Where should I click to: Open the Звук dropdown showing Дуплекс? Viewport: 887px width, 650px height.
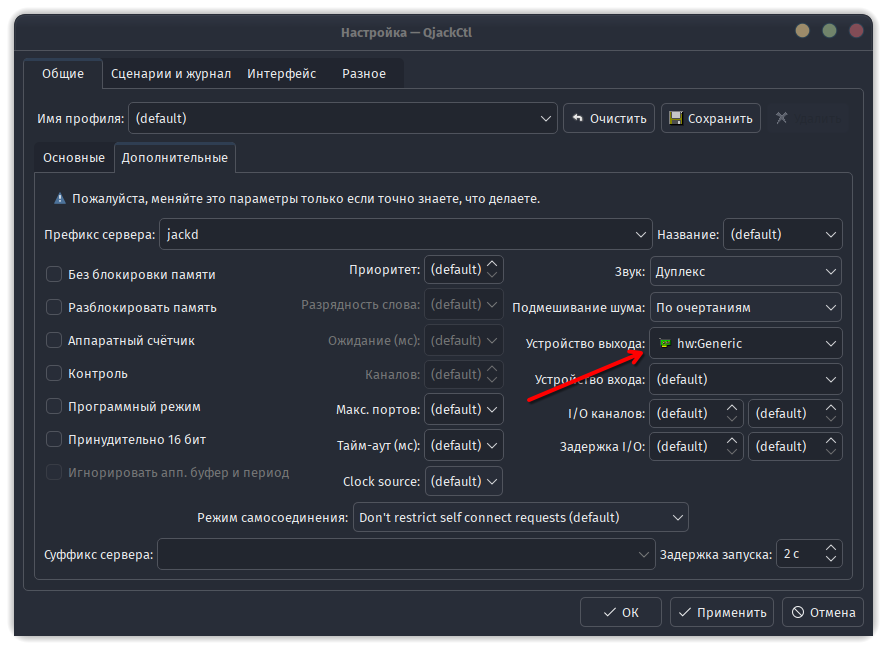pos(746,272)
